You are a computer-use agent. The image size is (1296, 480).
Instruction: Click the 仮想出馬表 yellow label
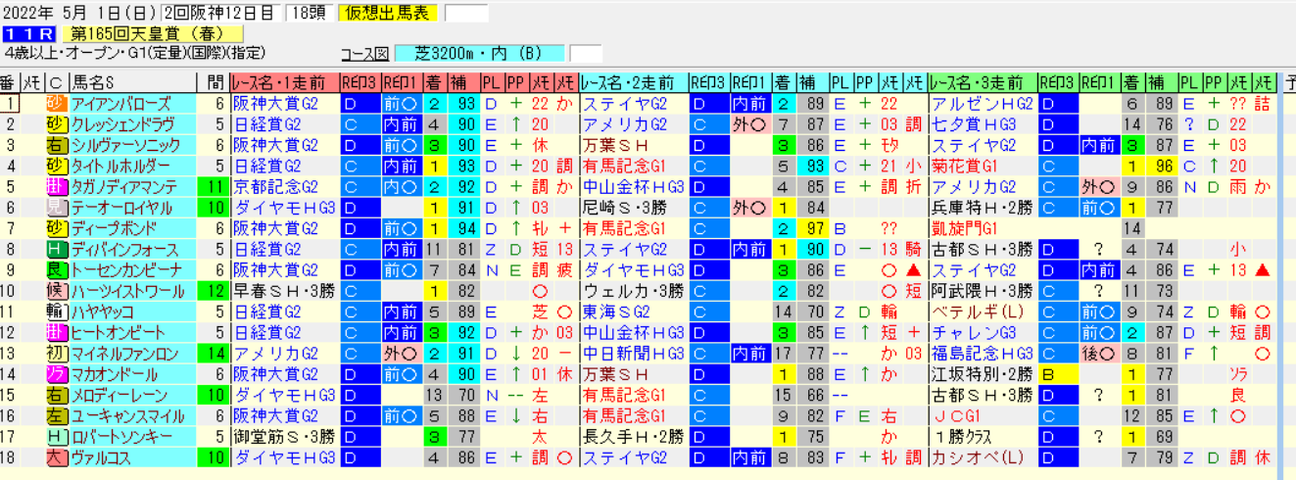(x=389, y=13)
